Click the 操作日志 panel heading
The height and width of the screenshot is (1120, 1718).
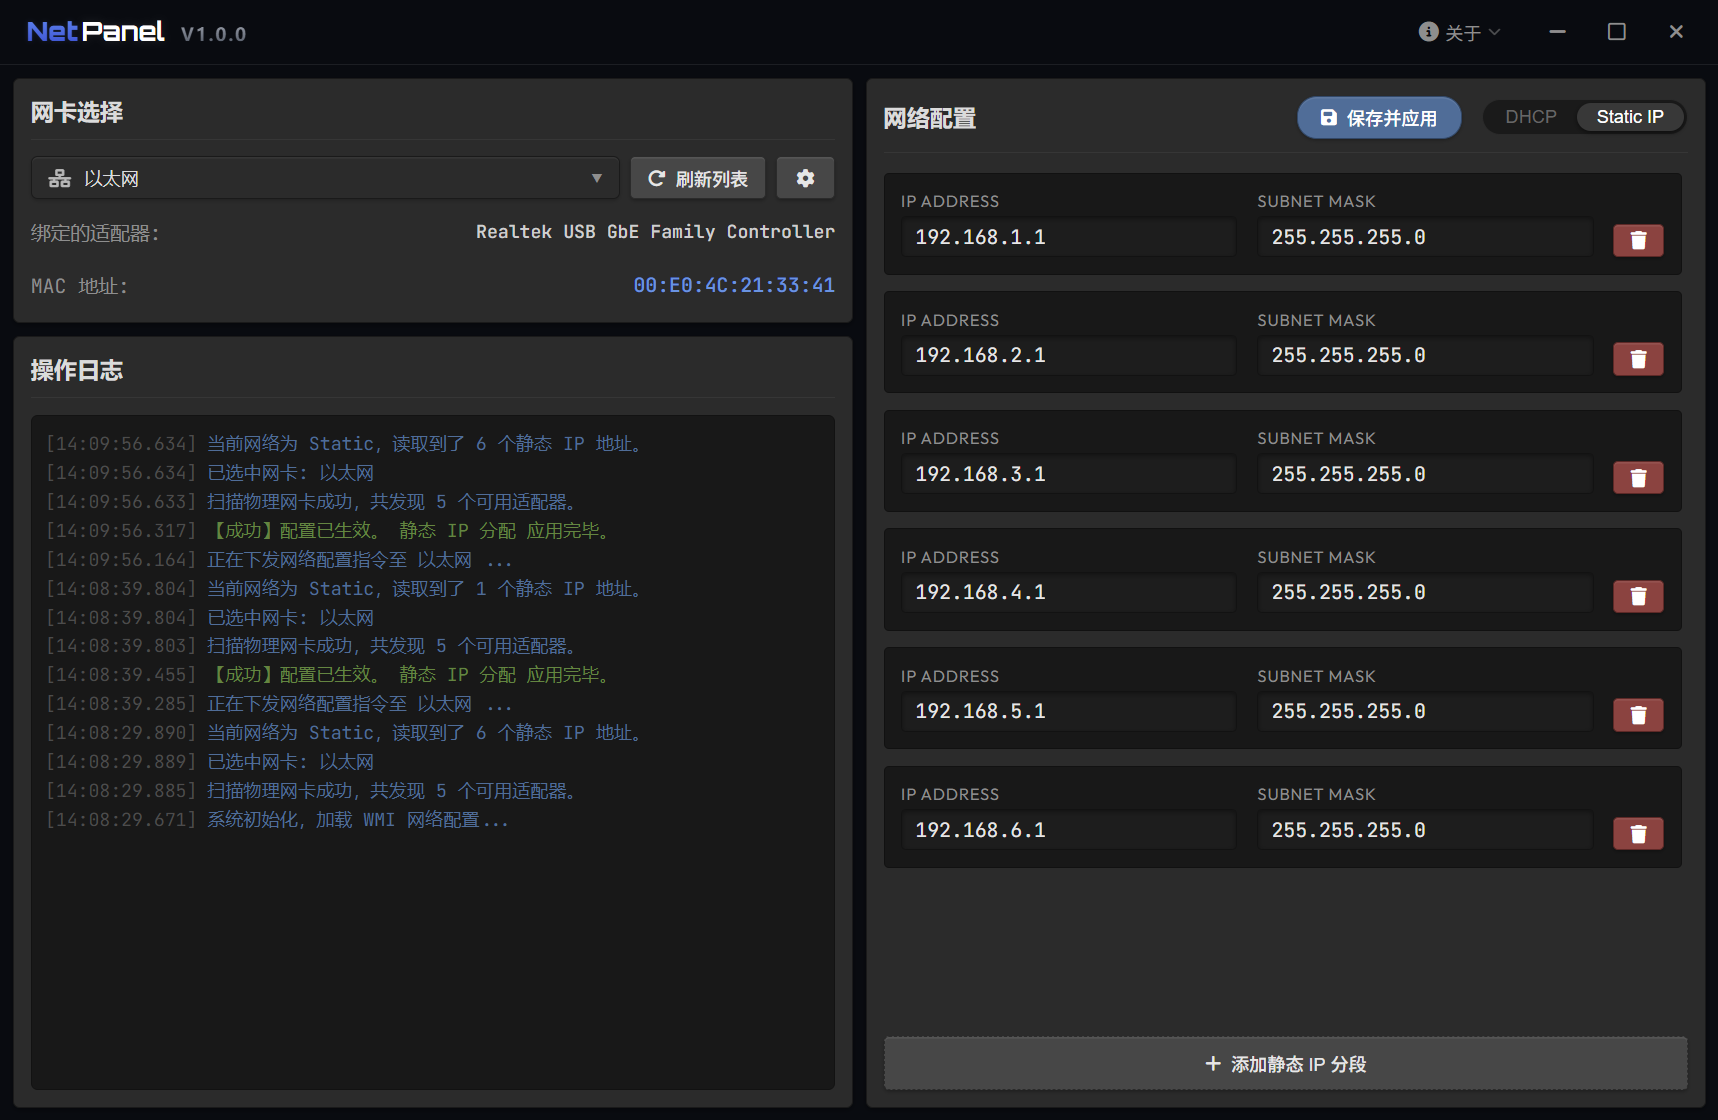[77, 371]
